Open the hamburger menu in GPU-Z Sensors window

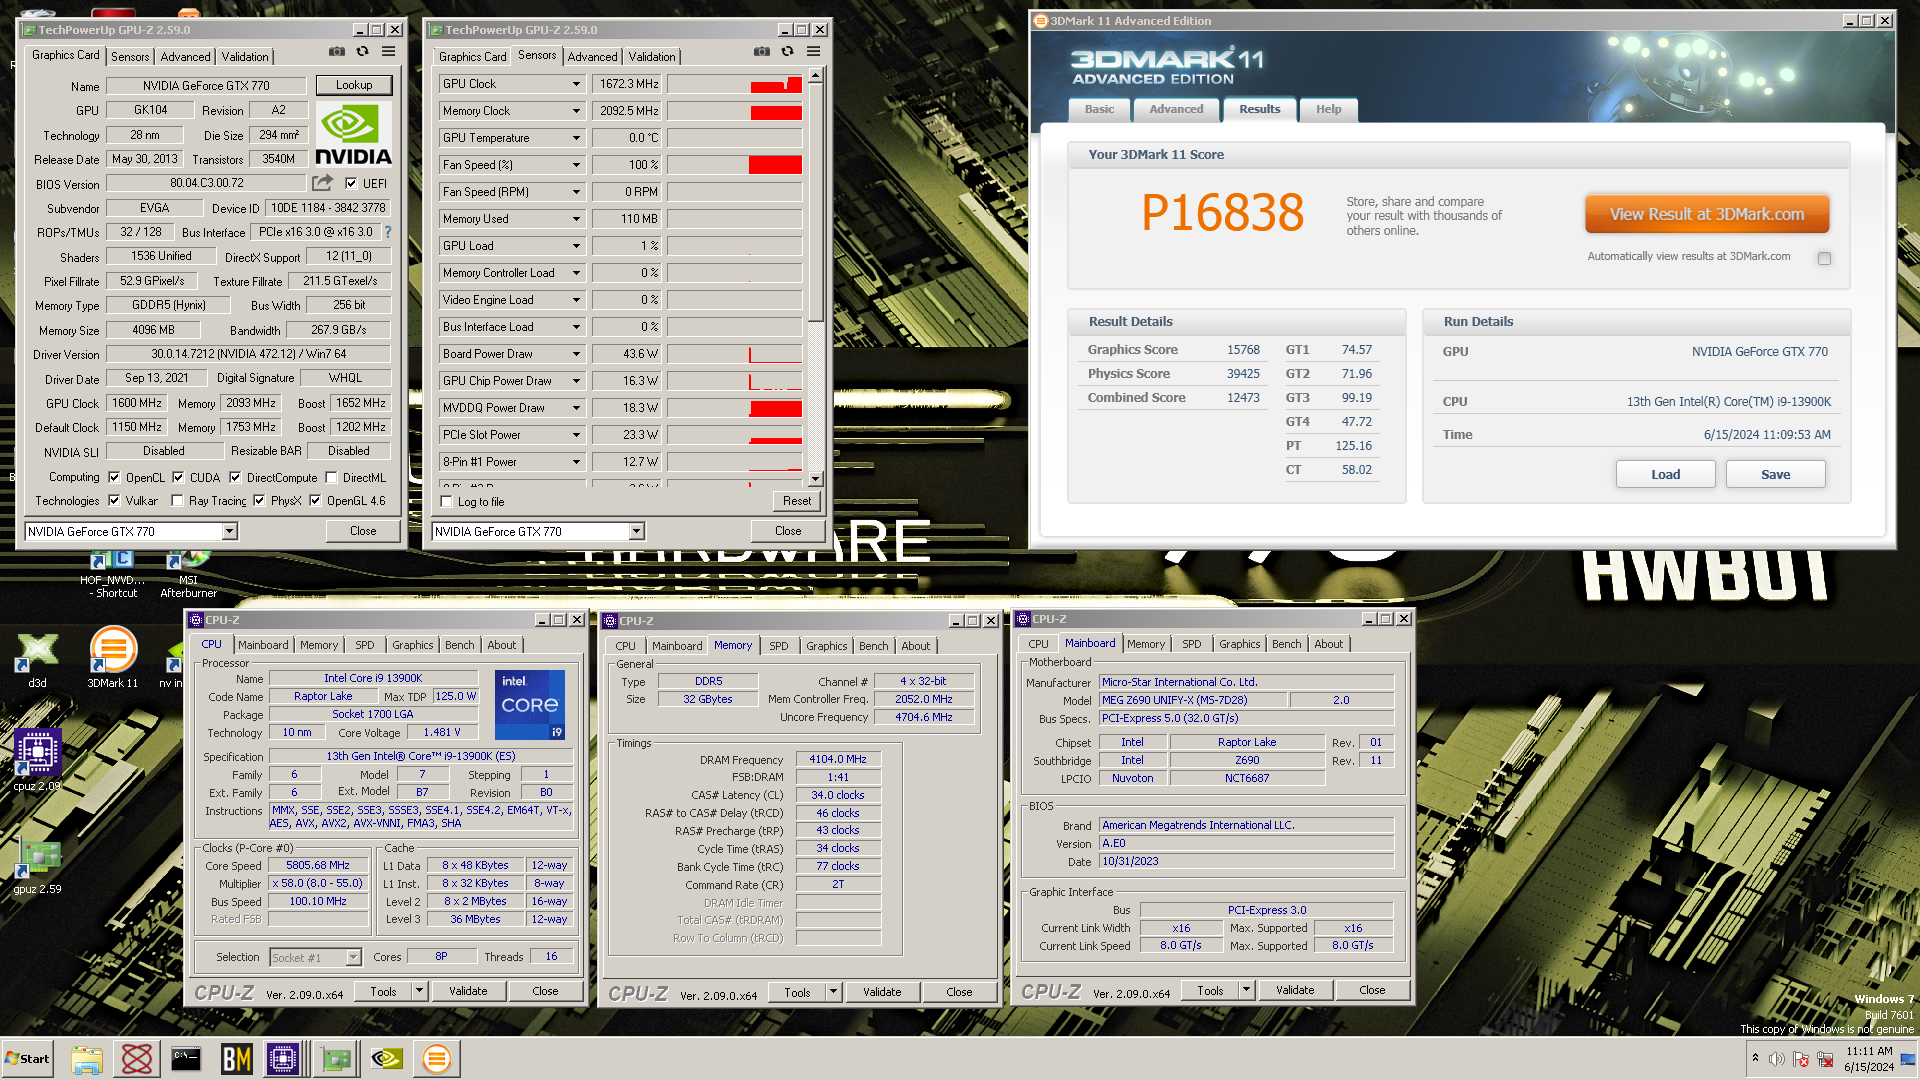(x=813, y=51)
